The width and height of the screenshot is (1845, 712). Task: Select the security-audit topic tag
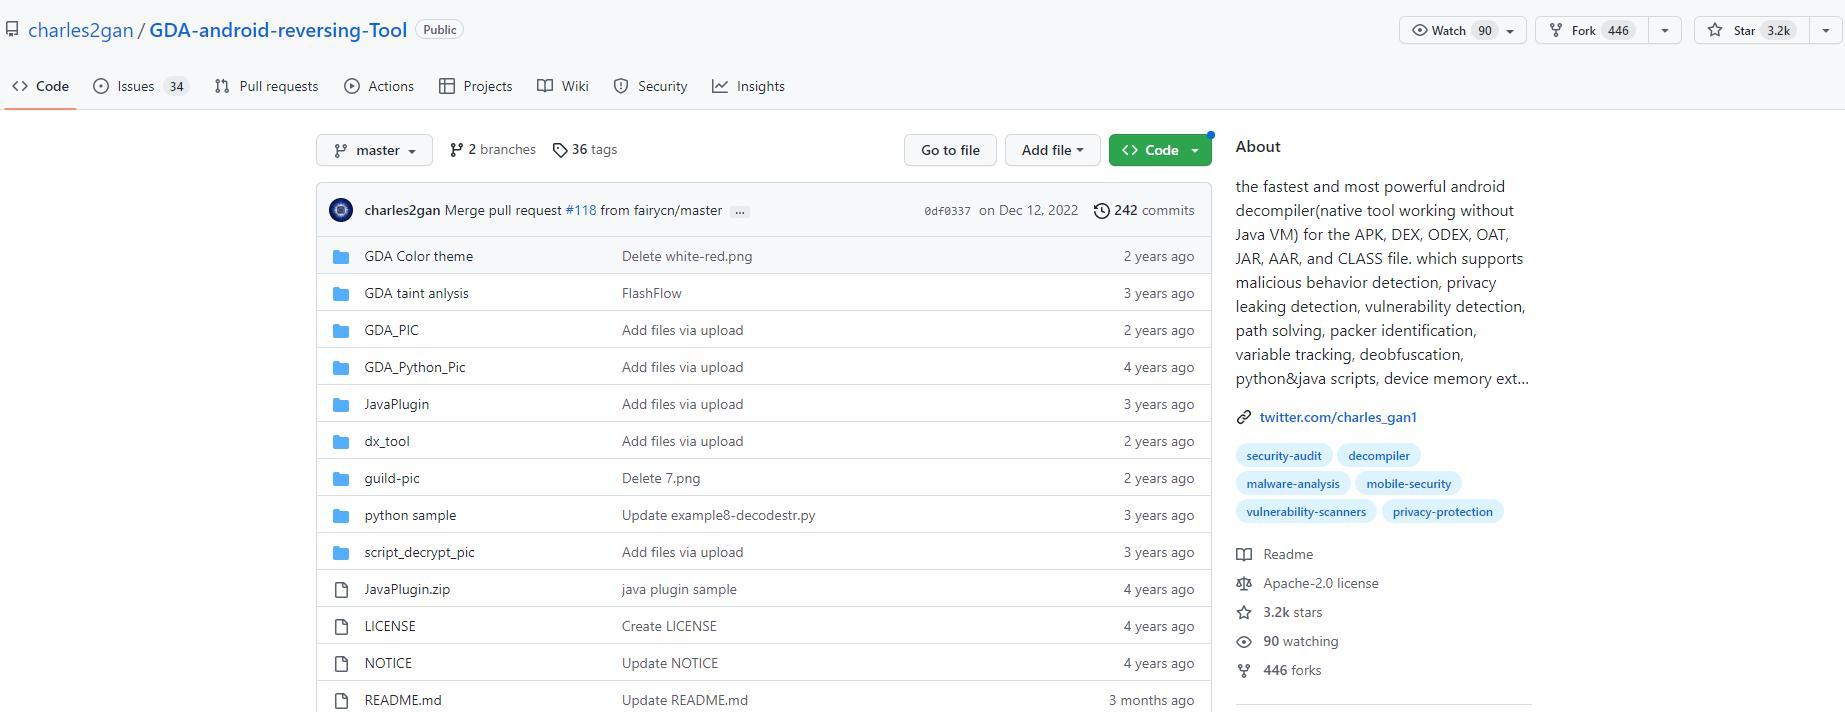(x=1284, y=456)
